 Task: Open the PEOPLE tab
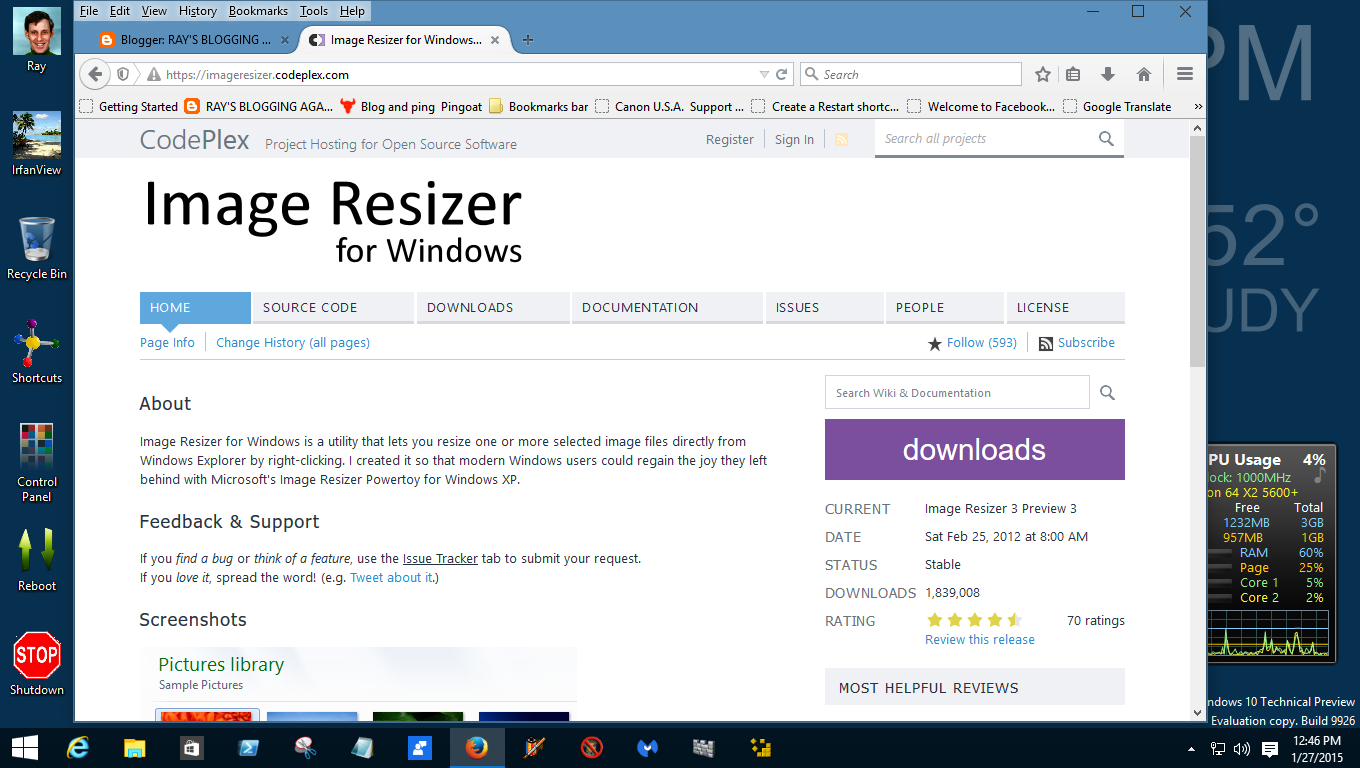click(x=945, y=307)
